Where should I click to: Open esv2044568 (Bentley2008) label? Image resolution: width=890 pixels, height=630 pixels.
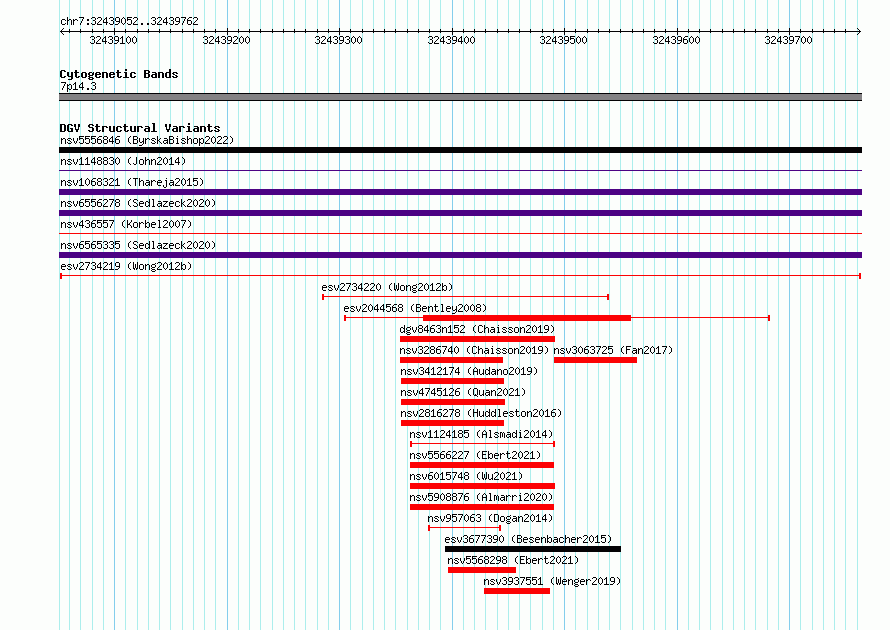415,308
